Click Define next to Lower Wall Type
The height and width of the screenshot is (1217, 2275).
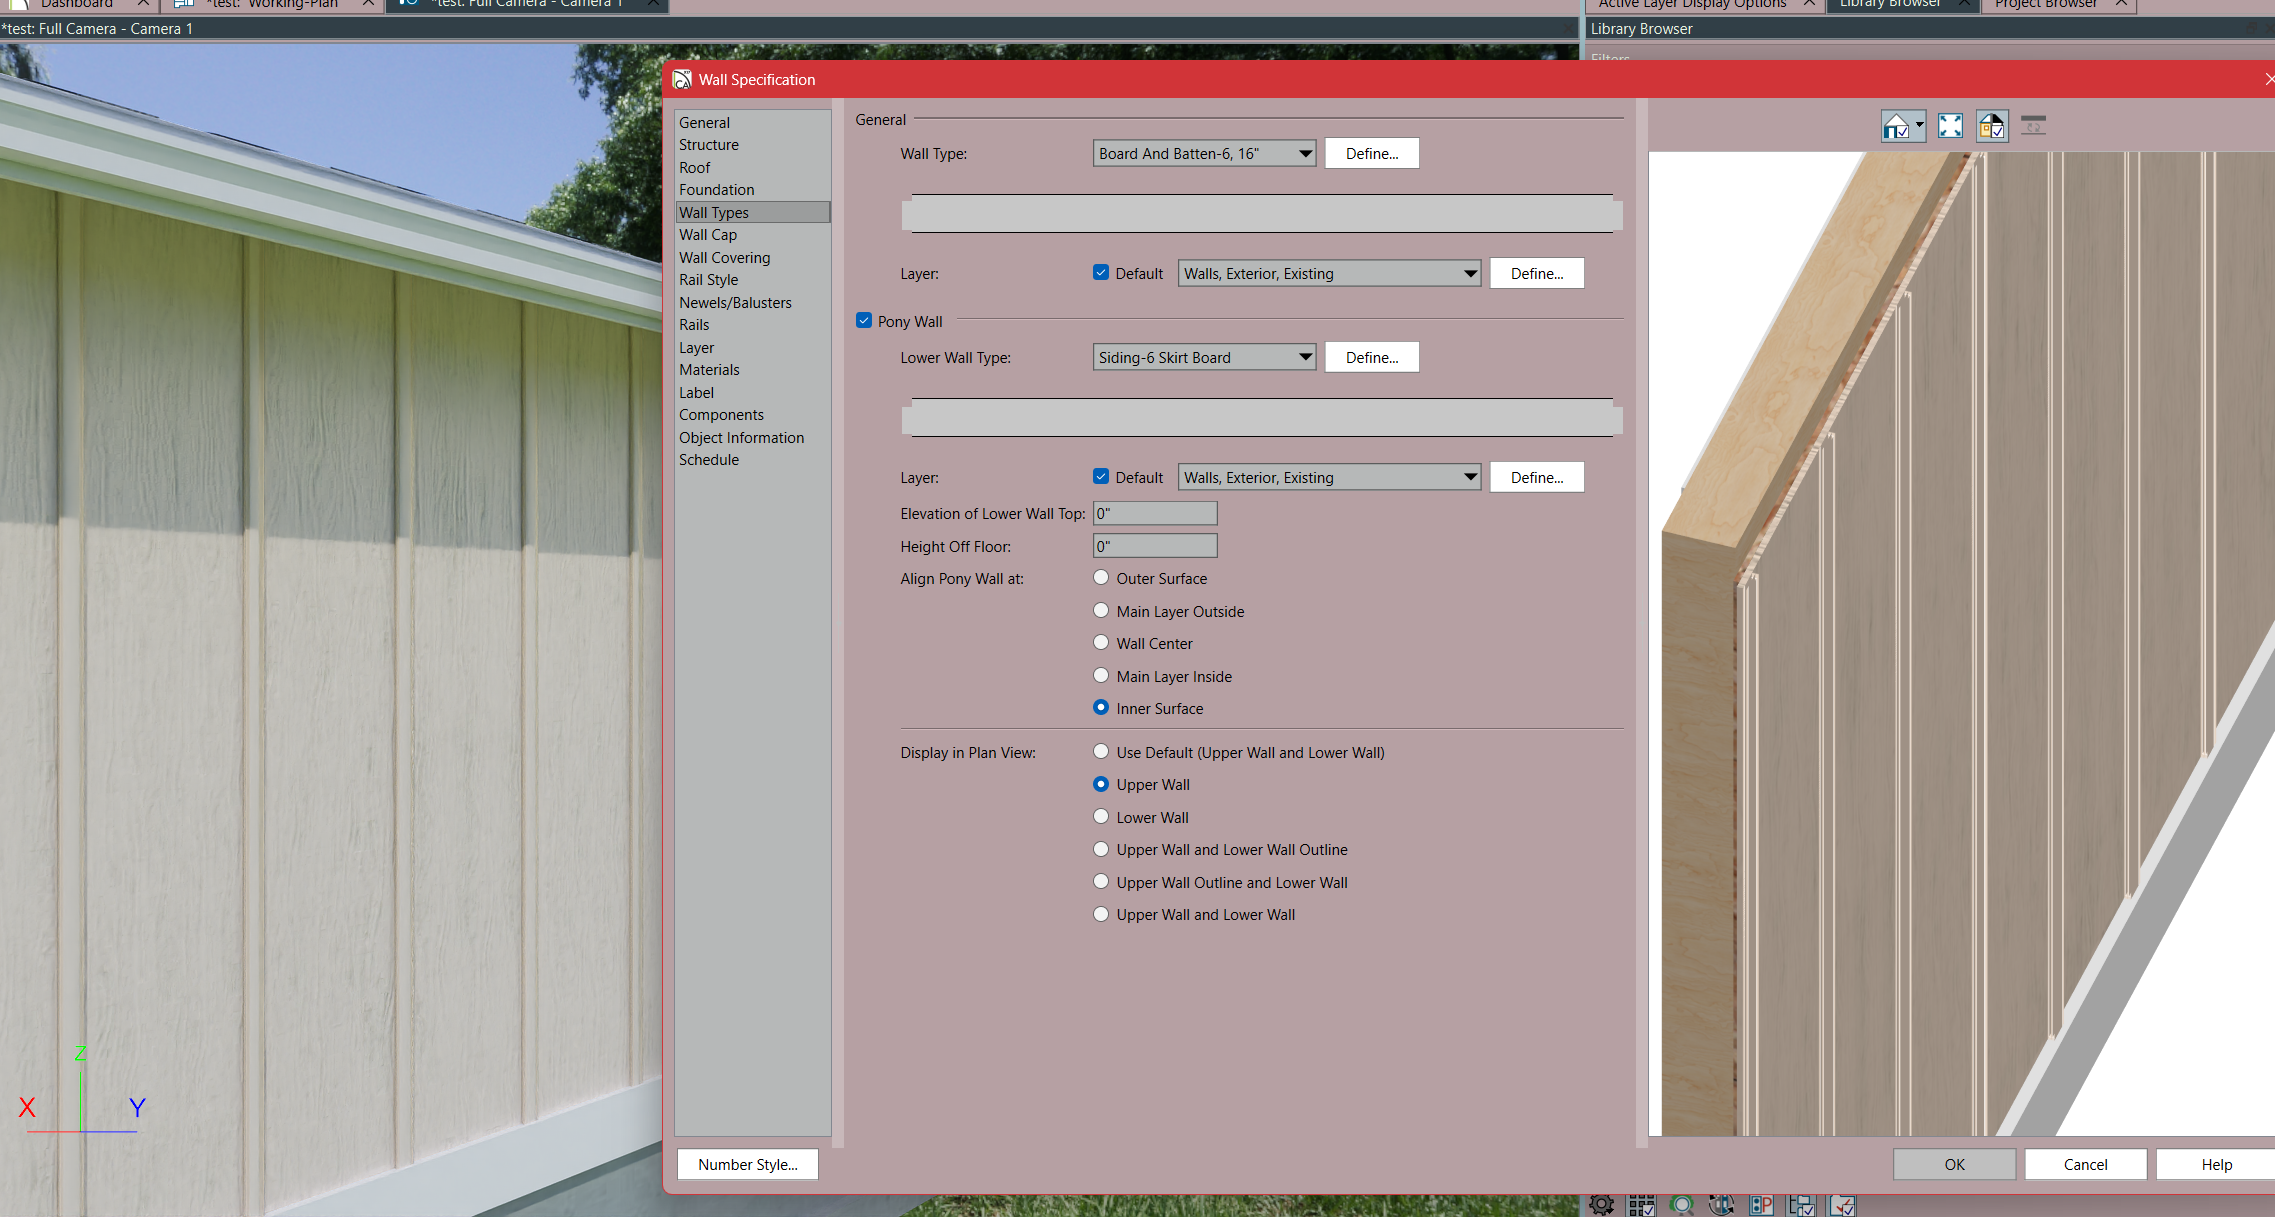1371,358
